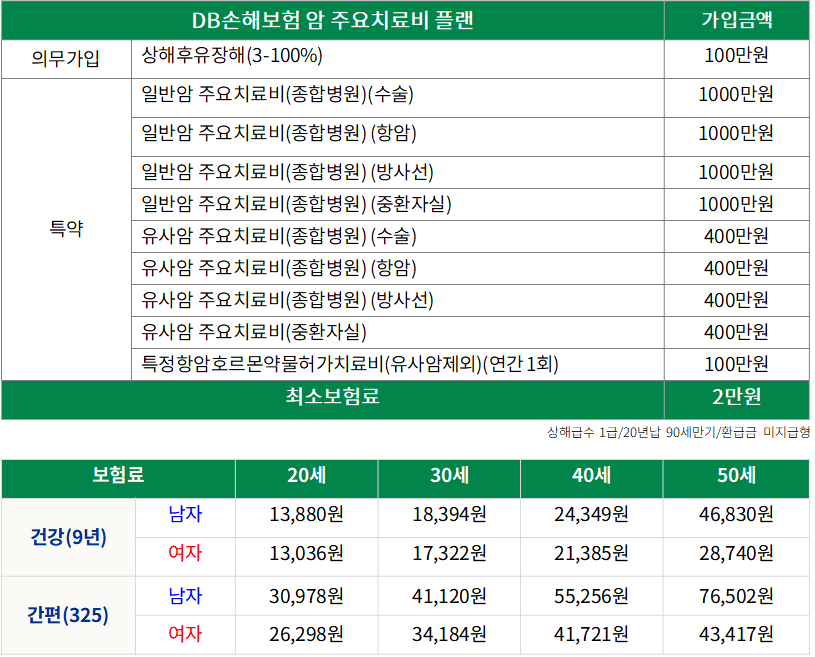Click the 400만원 amount for 유사암 항암
Viewport: 815px width, 657px height.
click(x=737, y=268)
